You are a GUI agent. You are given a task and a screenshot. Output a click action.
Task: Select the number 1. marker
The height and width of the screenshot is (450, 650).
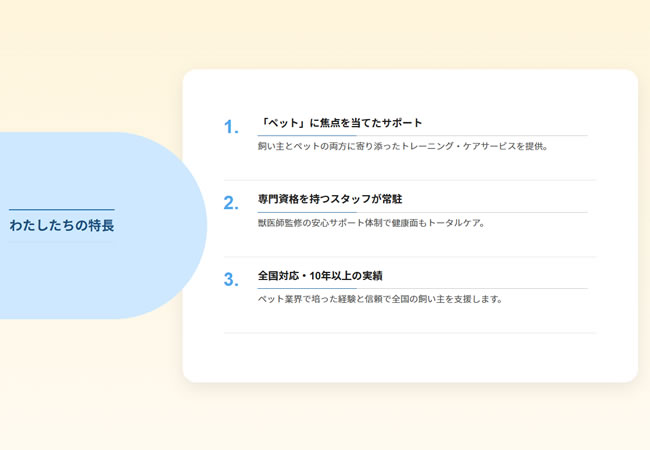coord(231,127)
